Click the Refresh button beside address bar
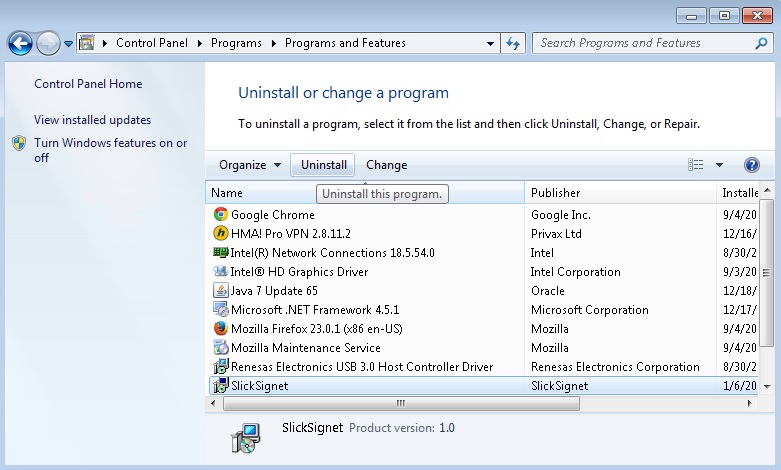The image size is (781, 470). (513, 43)
